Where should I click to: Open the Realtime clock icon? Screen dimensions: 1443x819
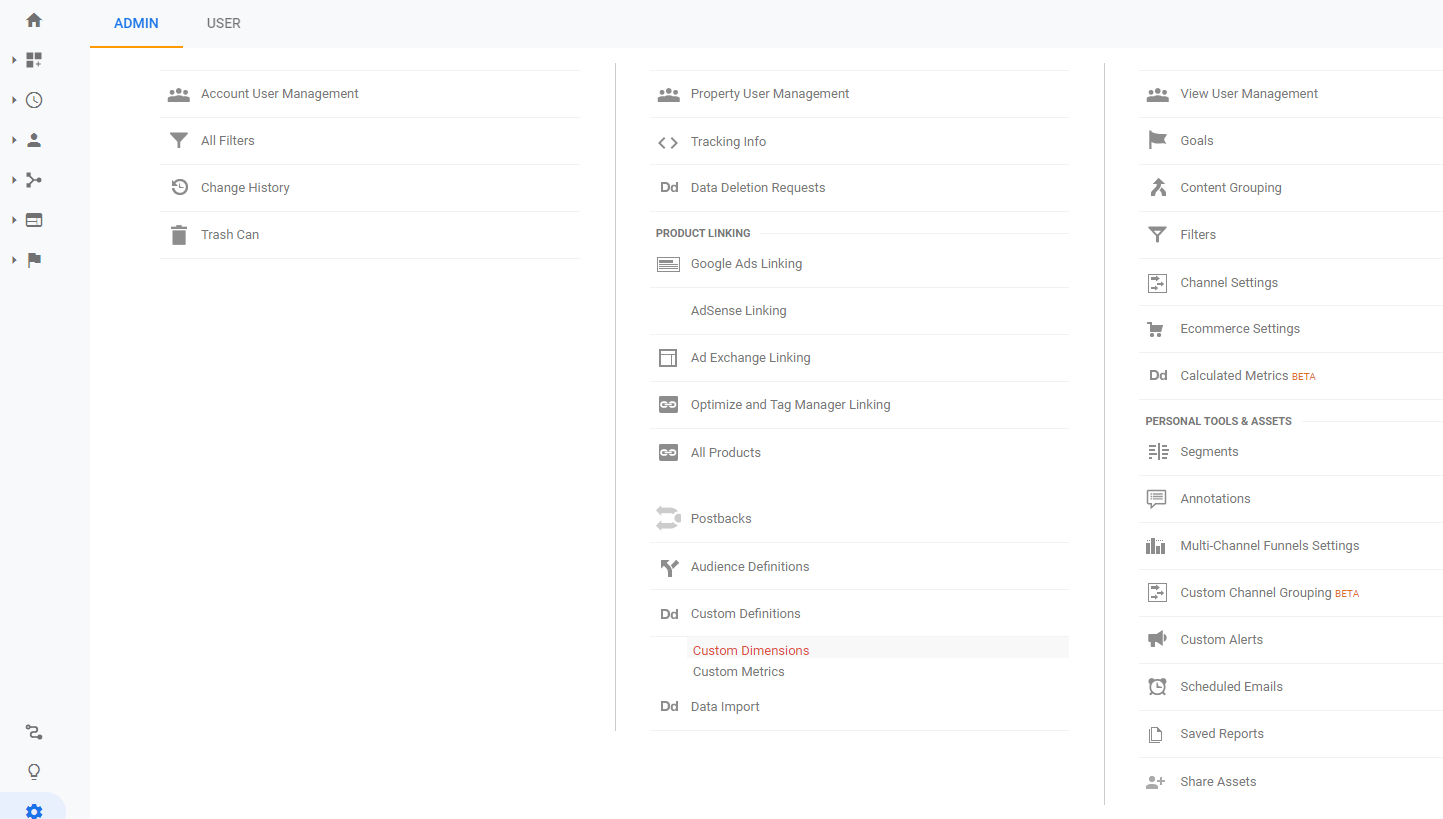pos(33,100)
